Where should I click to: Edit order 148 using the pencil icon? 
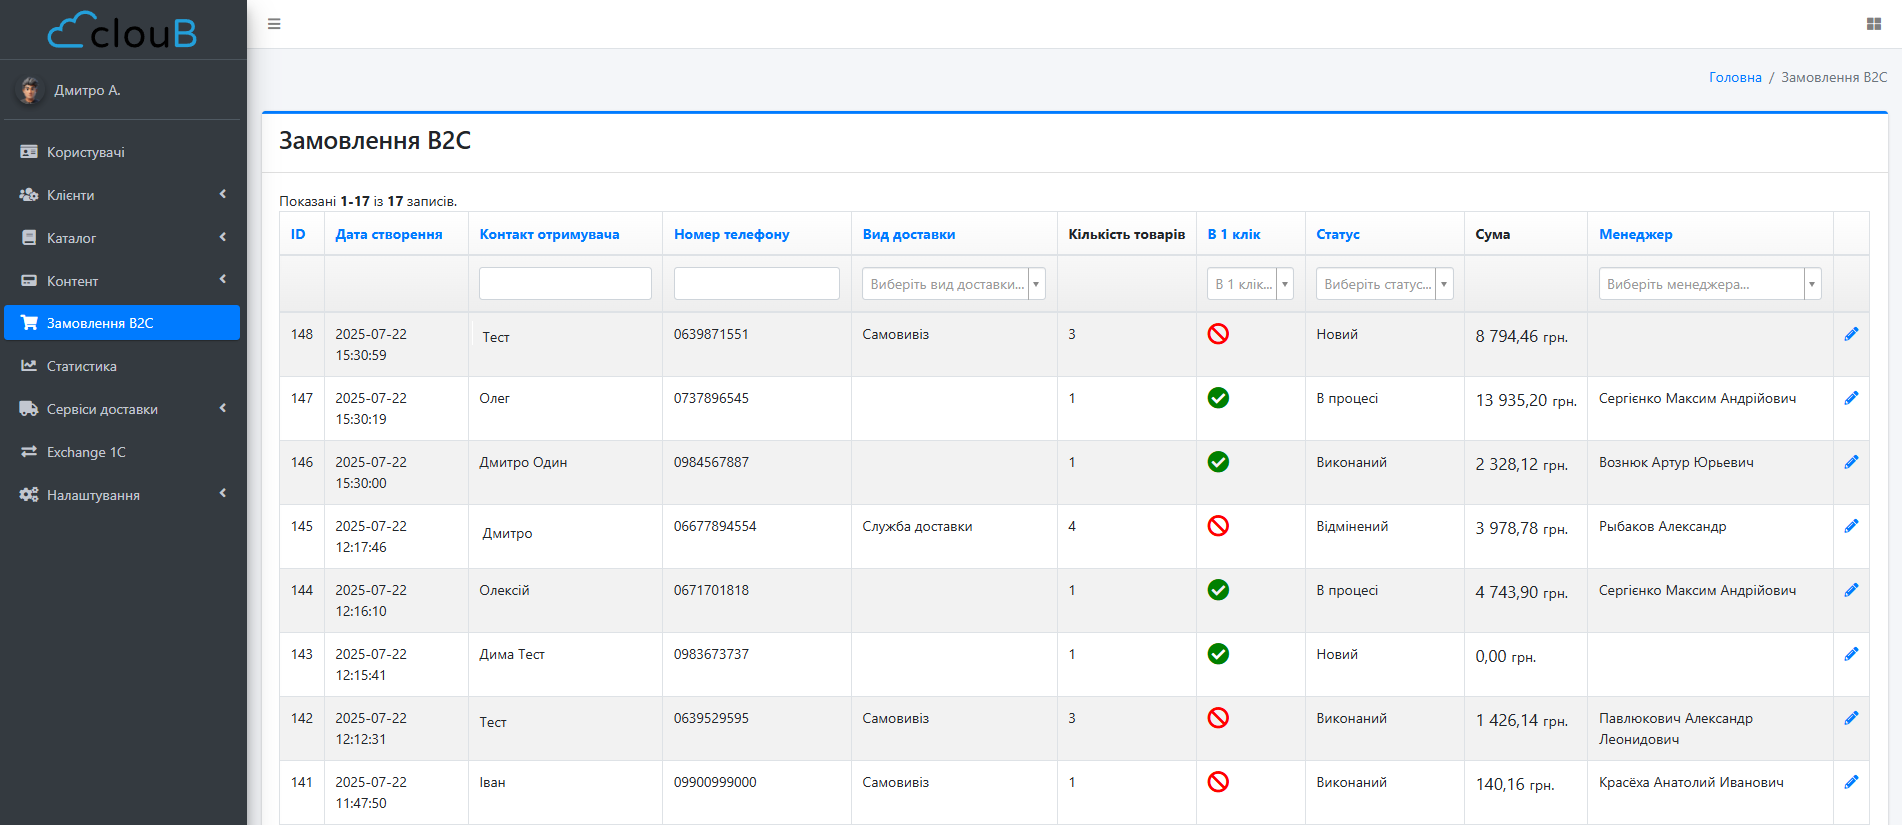[x=1851, y=334]
